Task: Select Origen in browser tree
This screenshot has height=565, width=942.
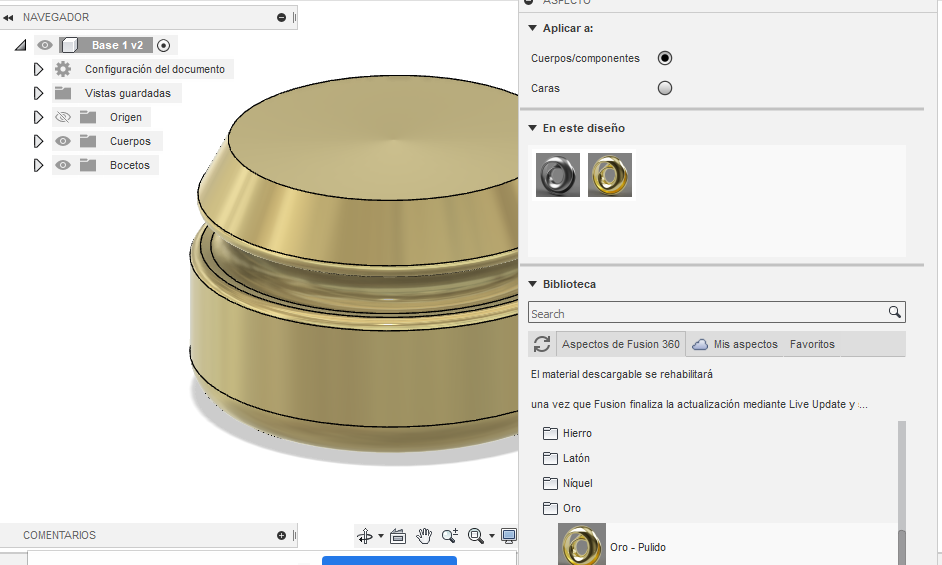Action: point(126,117)
